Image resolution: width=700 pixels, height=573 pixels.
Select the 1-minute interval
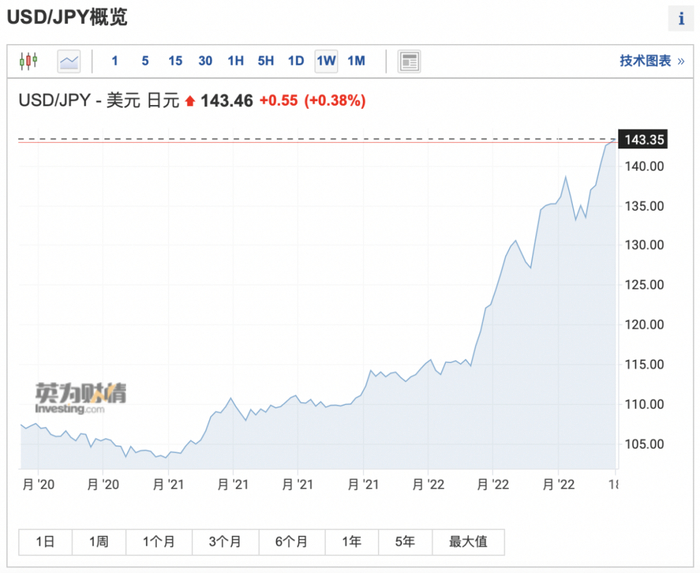pos(115,61)
